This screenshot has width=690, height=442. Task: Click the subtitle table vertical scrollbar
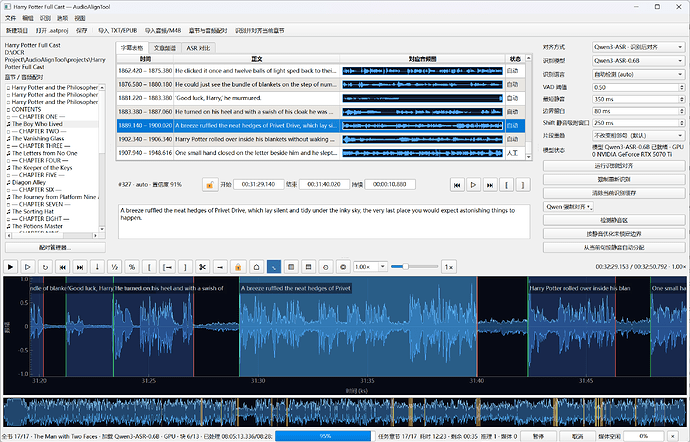tap(529, 107)
